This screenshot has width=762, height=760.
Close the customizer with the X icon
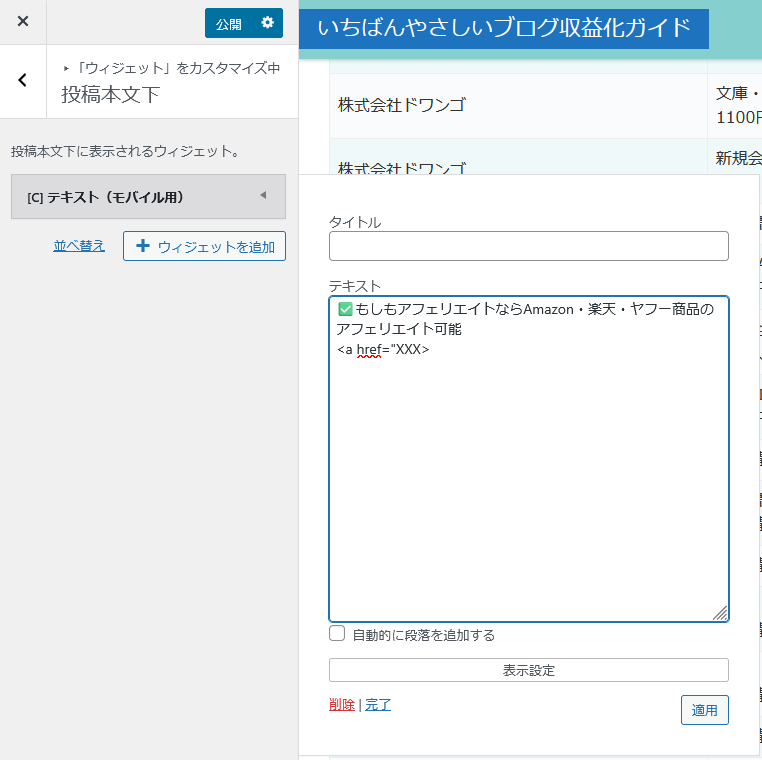[x=23, y=21]
